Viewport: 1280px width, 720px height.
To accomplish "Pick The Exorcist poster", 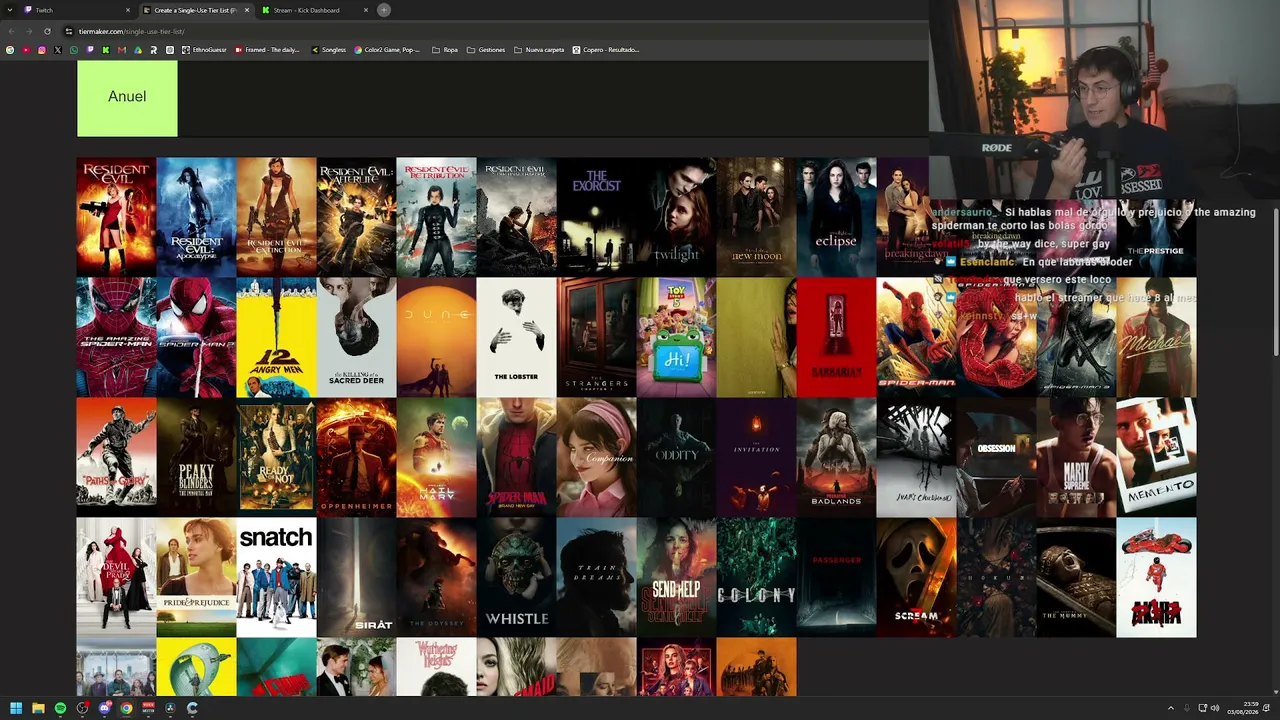I will 596,217.
